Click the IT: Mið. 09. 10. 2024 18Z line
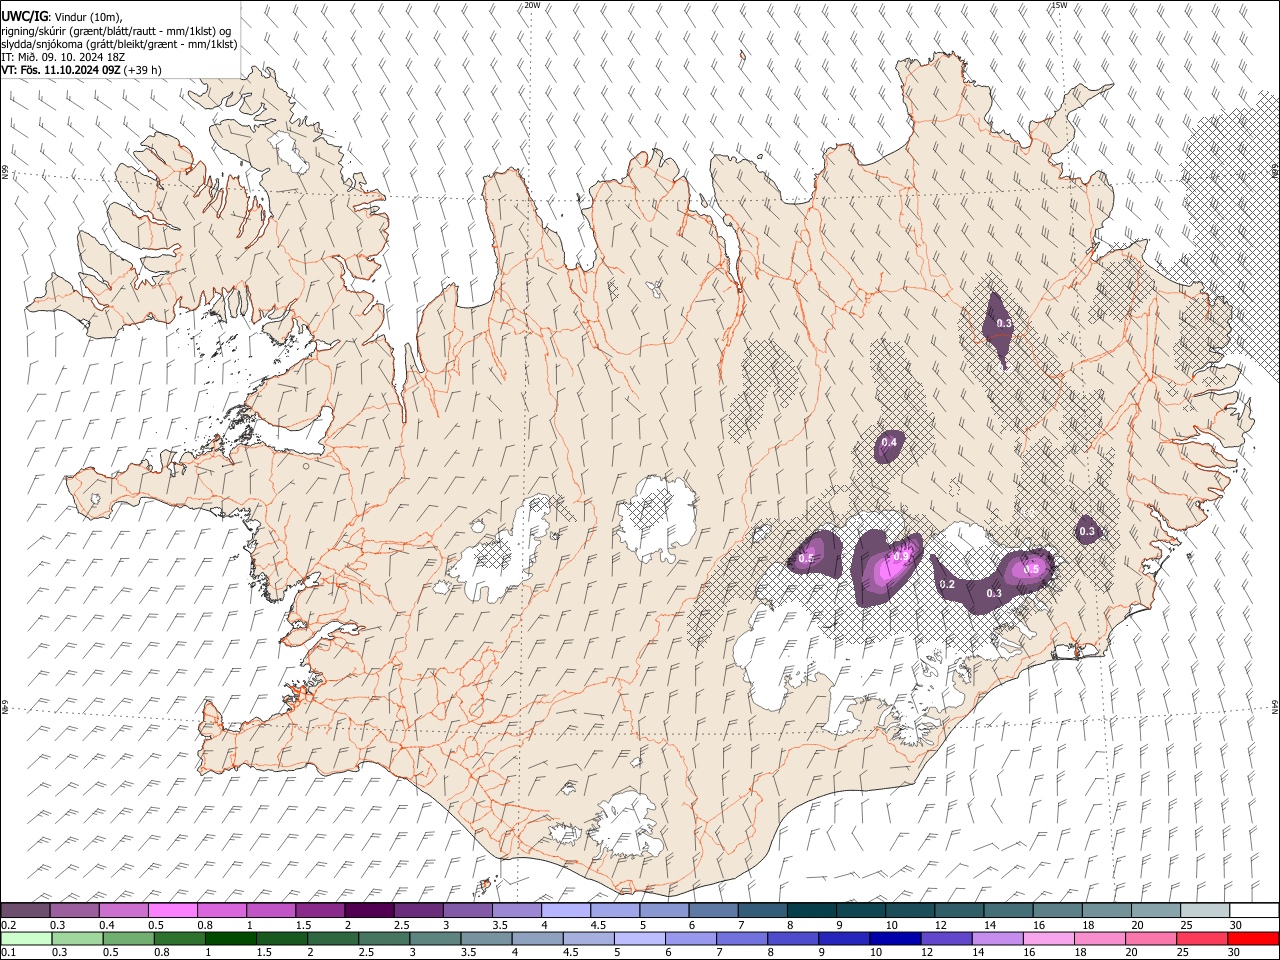Image resolution: width=1280 pixels, height=960 pixels. (x=63, y=57)
